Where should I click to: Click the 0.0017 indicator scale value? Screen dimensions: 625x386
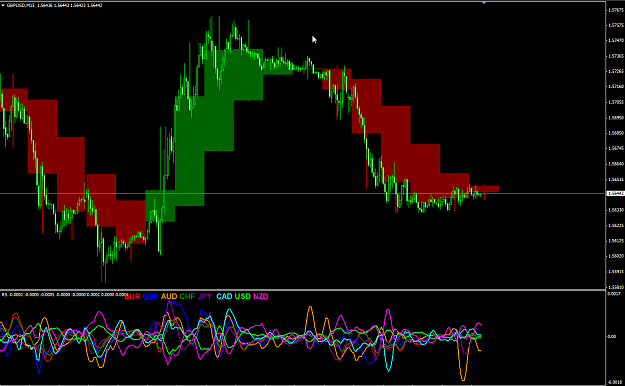click(x=613, y=294)
